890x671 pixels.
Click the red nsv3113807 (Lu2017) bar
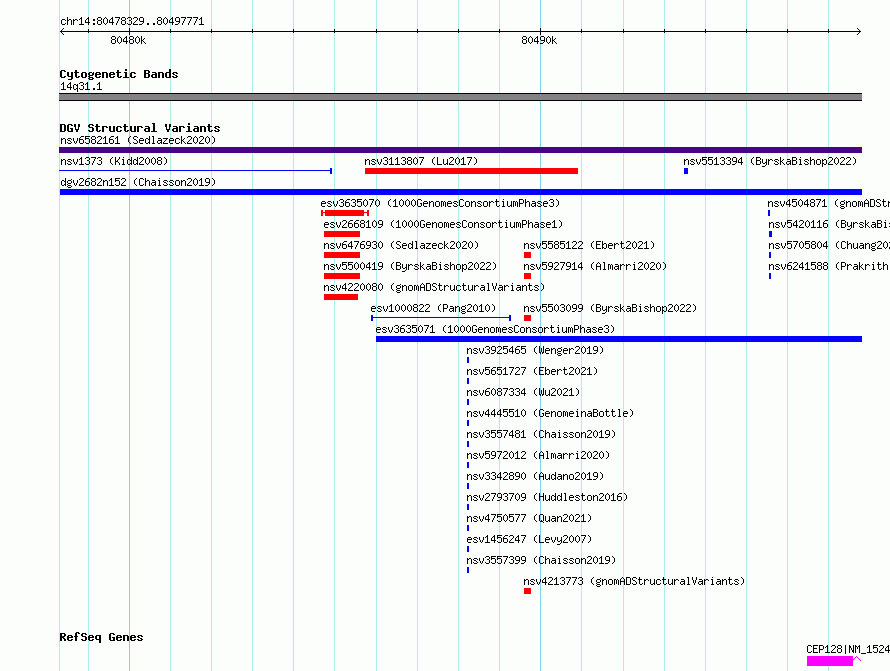pos(471,171)
